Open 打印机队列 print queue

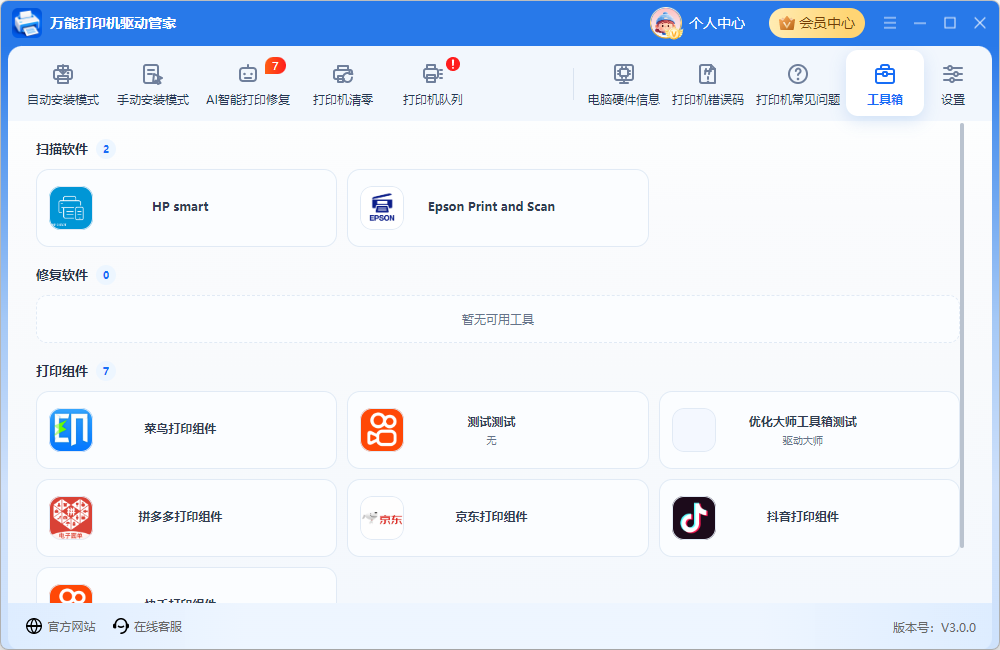[432, 84]
